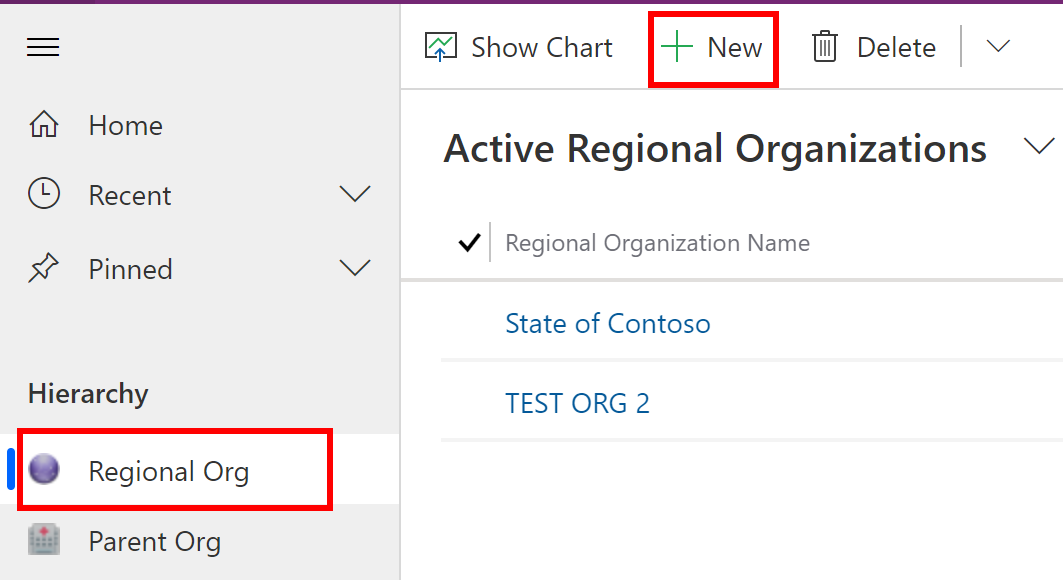This screenshot has width=1063, height=580.
Task: Click the Show Chart icon
Action: (441, 47)
